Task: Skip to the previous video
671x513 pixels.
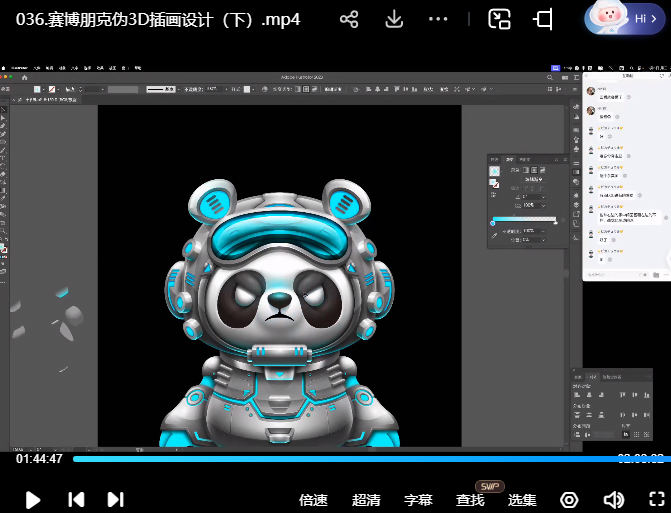Action: (76, 499)
